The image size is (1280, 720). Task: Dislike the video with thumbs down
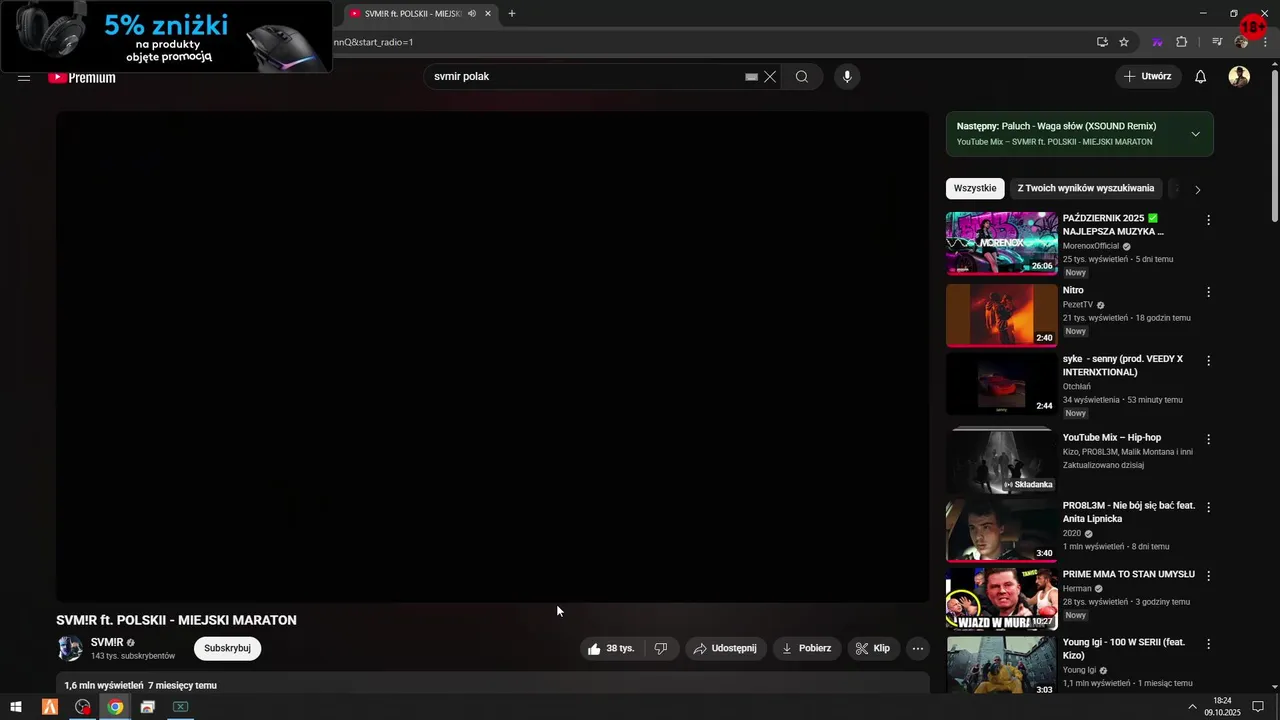[x=661, y=648]
